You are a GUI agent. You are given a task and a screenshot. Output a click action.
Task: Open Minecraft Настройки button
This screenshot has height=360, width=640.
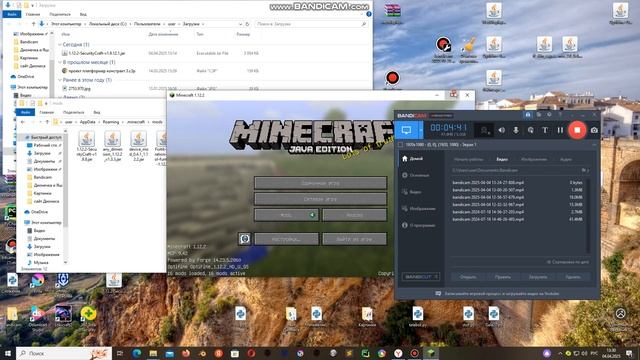(287, 239)
